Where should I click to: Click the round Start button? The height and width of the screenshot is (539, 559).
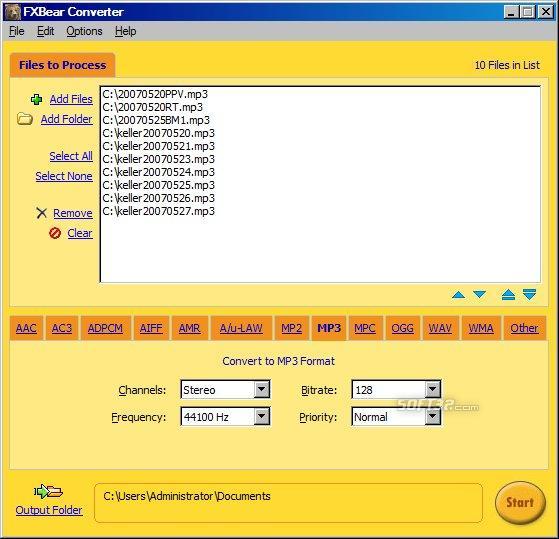pyautogui.click(x=520, y=503)
